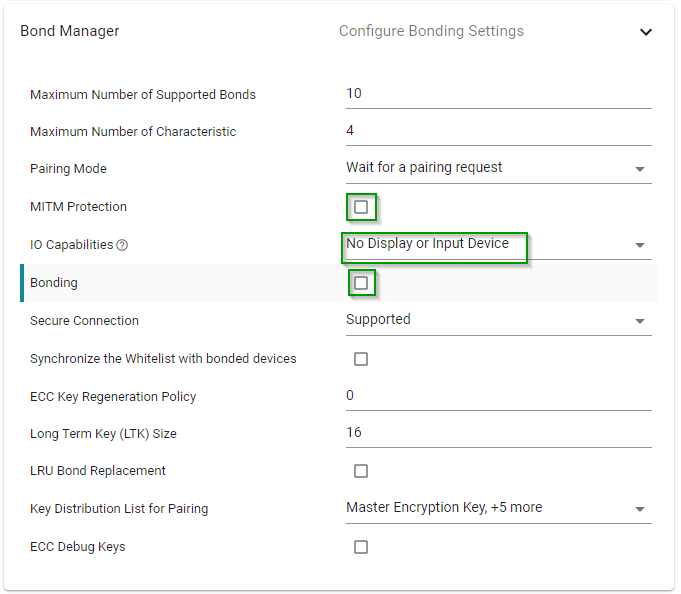Click the Secure Connection label
Screen dimensions: 681x594
coord(84,321)
